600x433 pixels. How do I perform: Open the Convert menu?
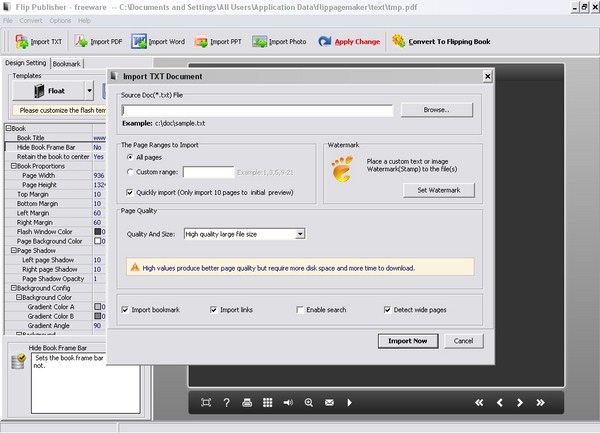click(31, 21)
